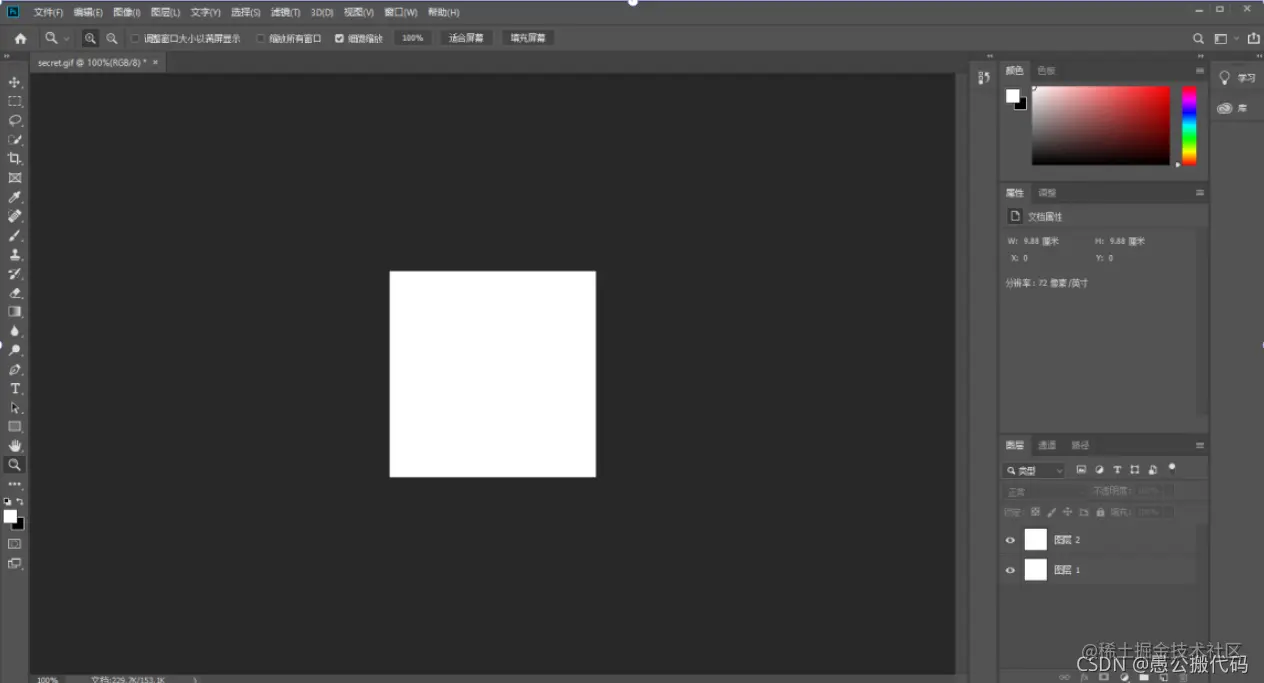The height and width of the screenshot is (683, 1264).
Task: Expand the toolbox double arrows at top left
Action: click(7, 56)
